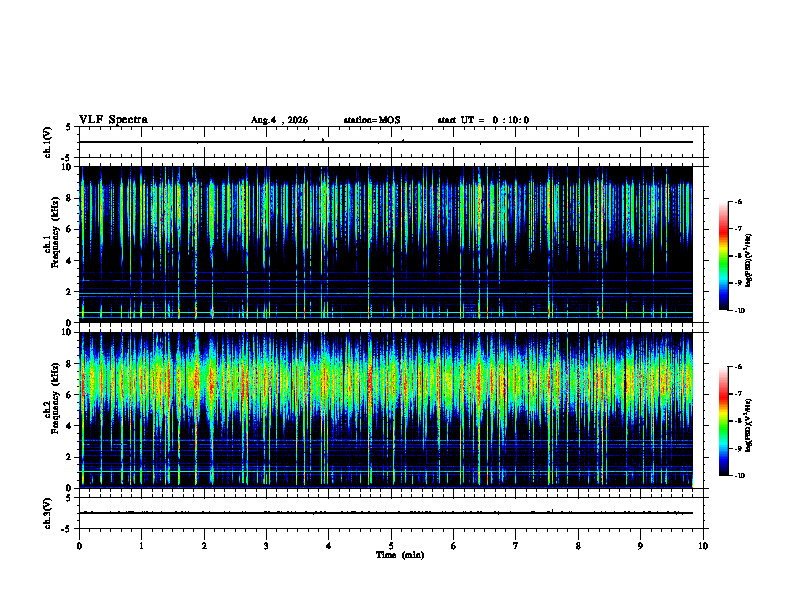Image resolution: width=792 pixels, height=612 pixels.
Task: Click the ch.3 voltage waveform strip
Action: [x=391, y=513]
